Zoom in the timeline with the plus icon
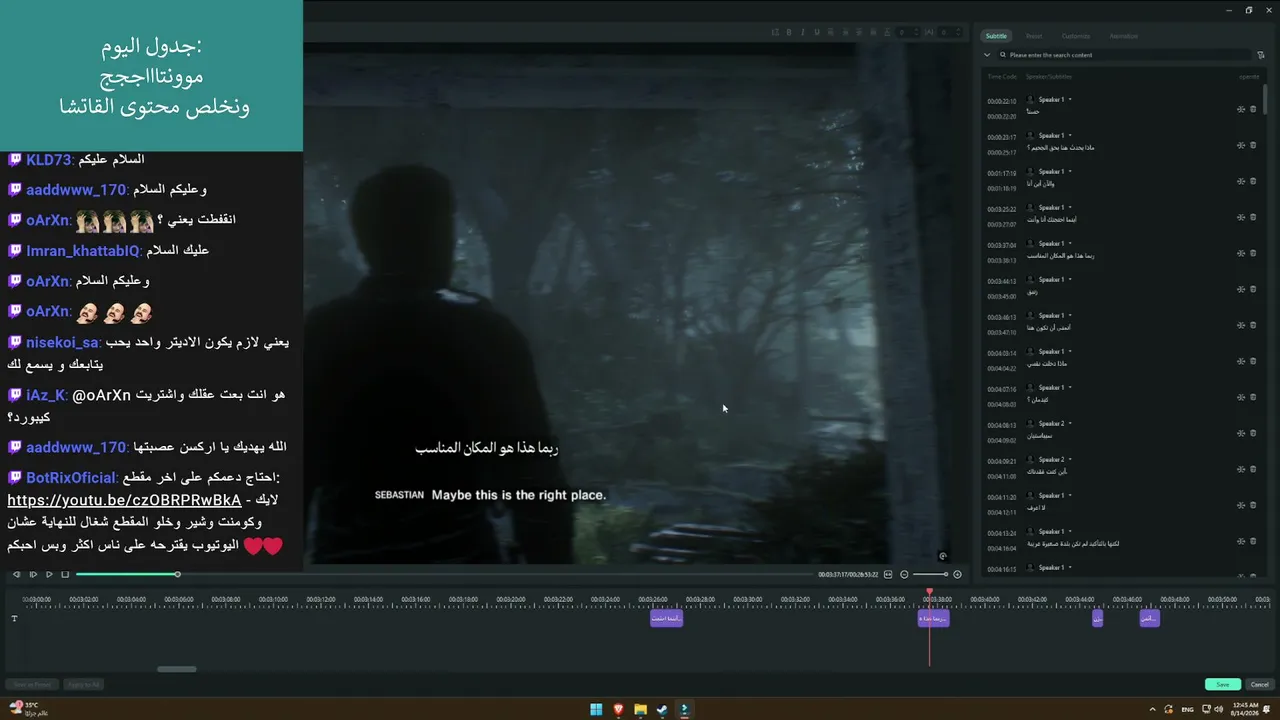This screenshot has width=1280, height=720. tap(957, 574)
